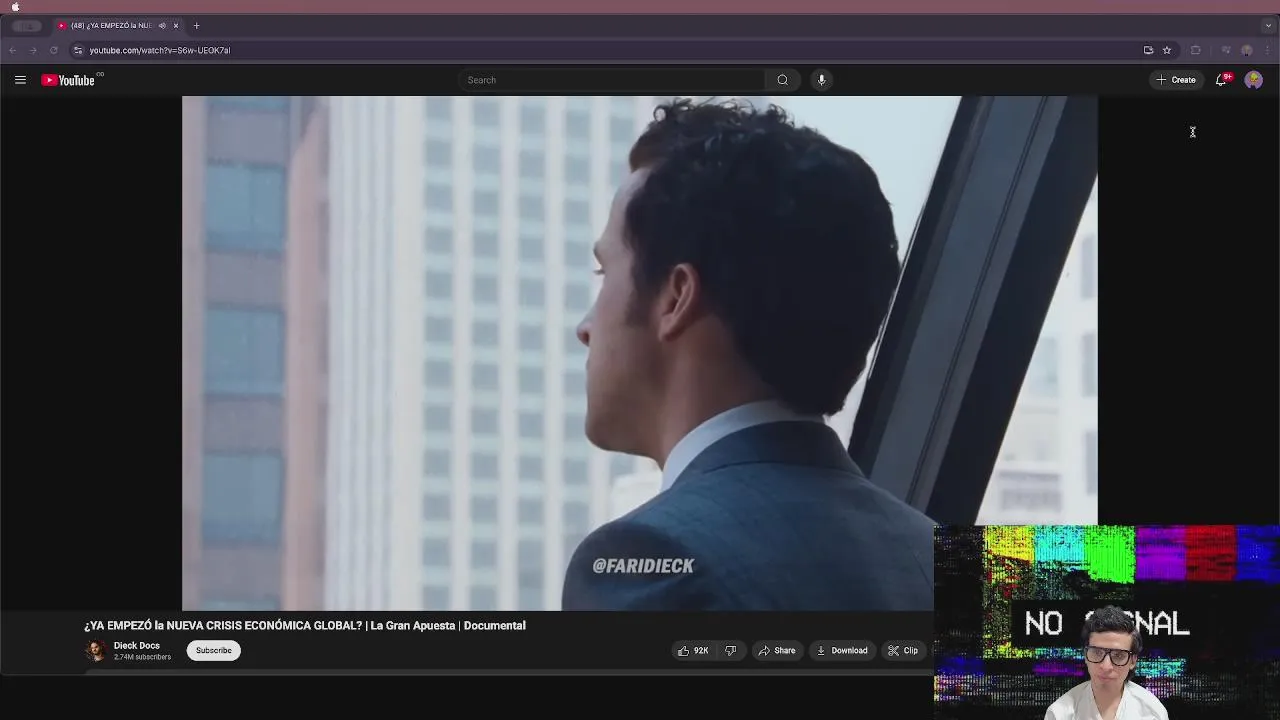
Task: Open Dieck Docs channel name link
Action: coord(137,645)
